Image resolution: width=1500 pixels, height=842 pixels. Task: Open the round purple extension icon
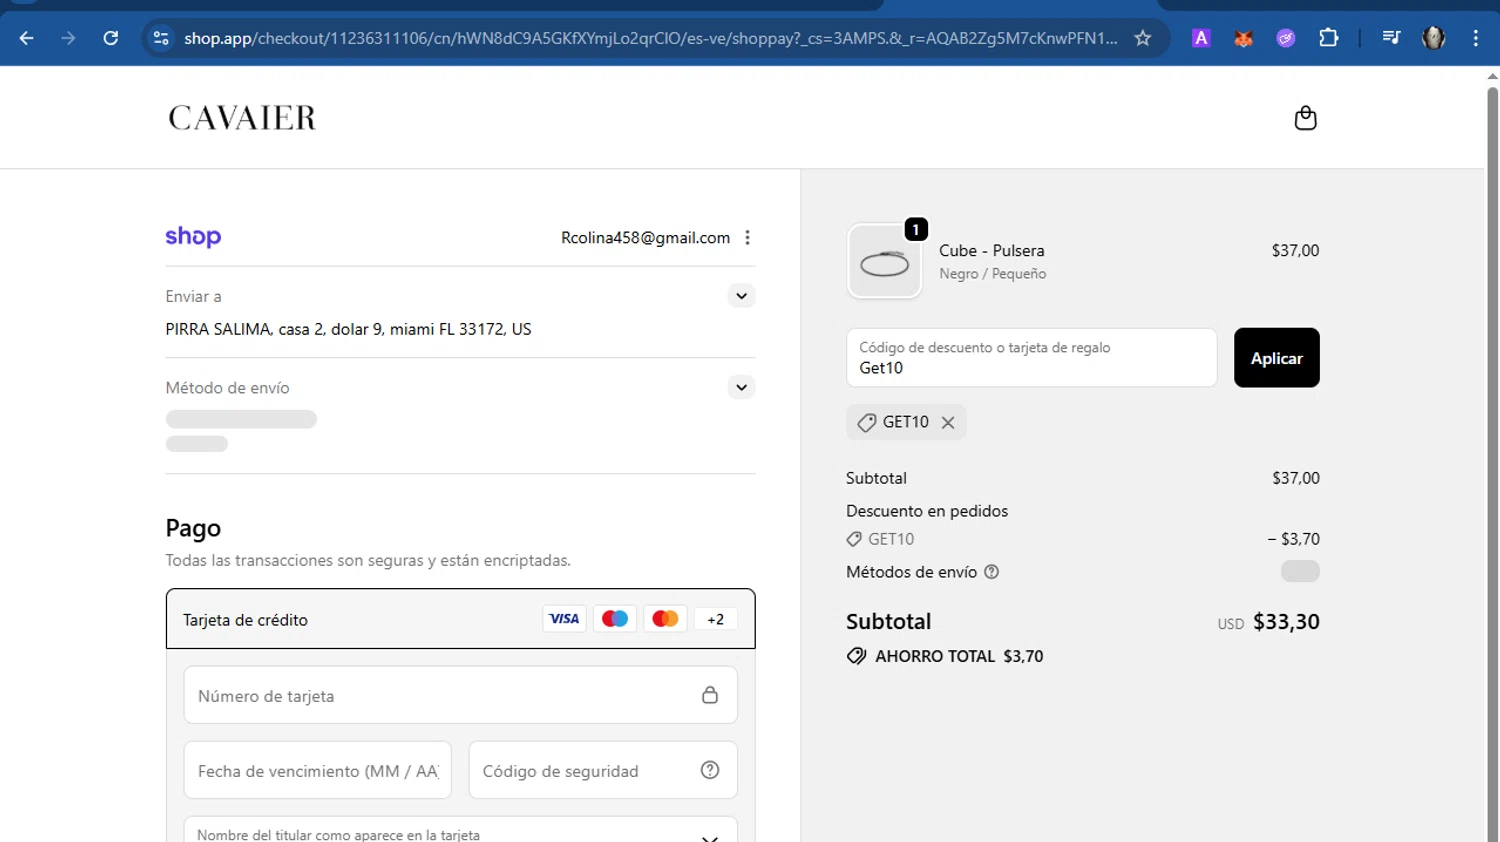1286,38
